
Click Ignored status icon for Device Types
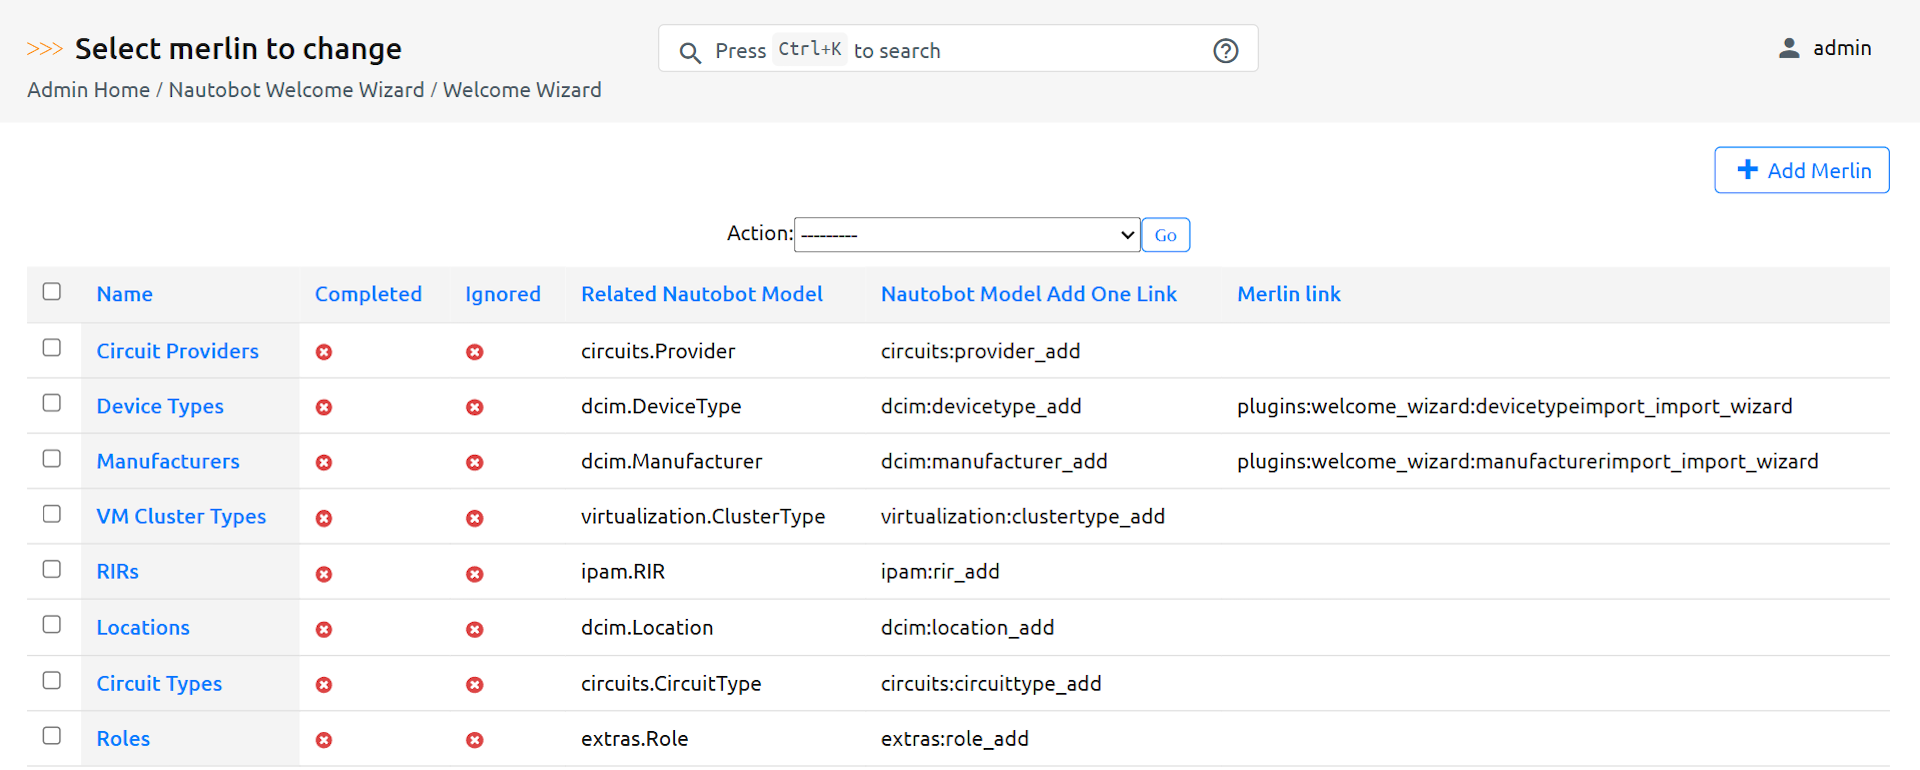point(475,407)
